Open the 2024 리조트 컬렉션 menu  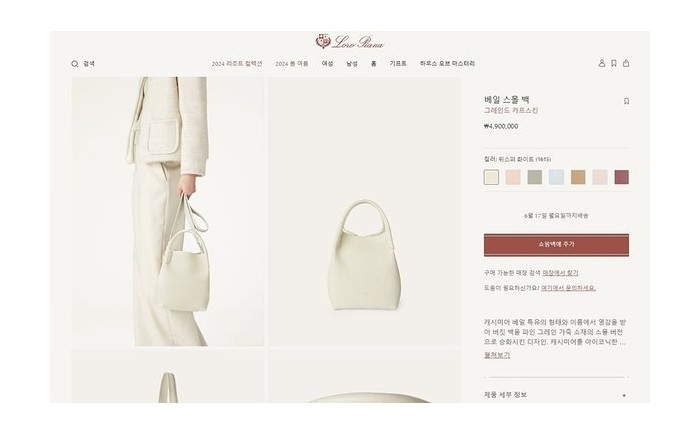pos(237,64)
